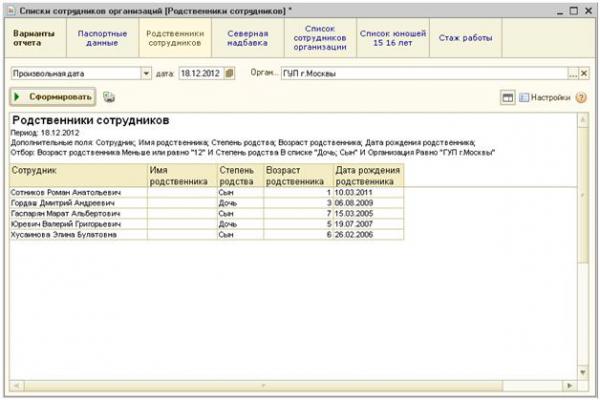The height and width of the screenshot is (400, 600).
Task: Click the report title Родственники сотрудников
Action: (x=91, y=121)
